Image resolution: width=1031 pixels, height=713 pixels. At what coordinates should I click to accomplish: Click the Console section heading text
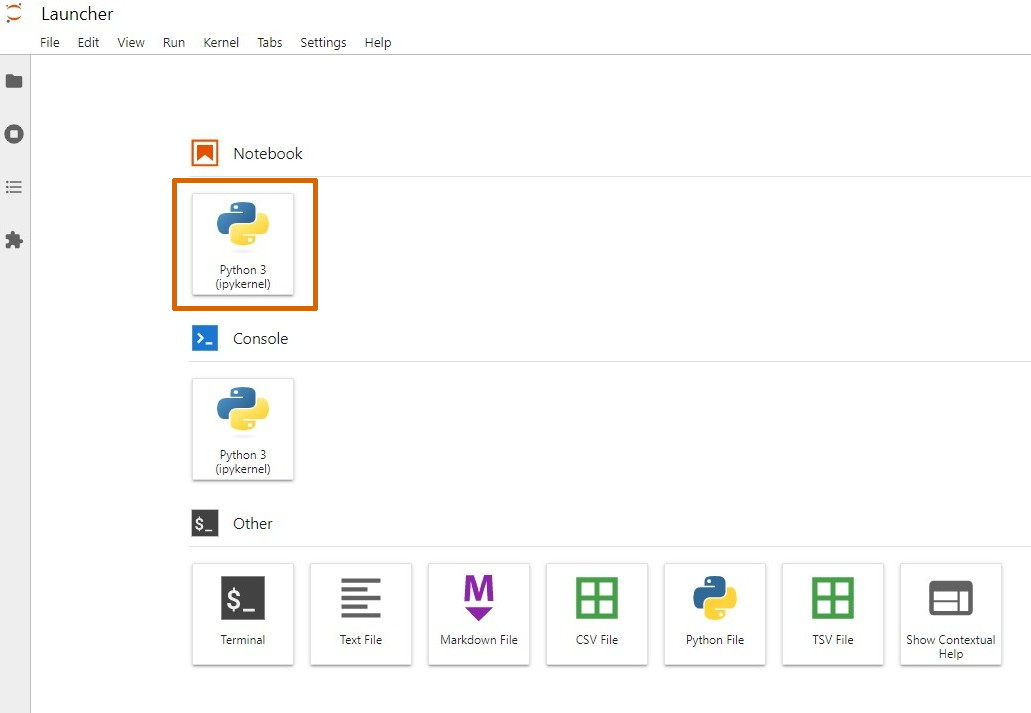pyautogui.click(x=260, y=338)
